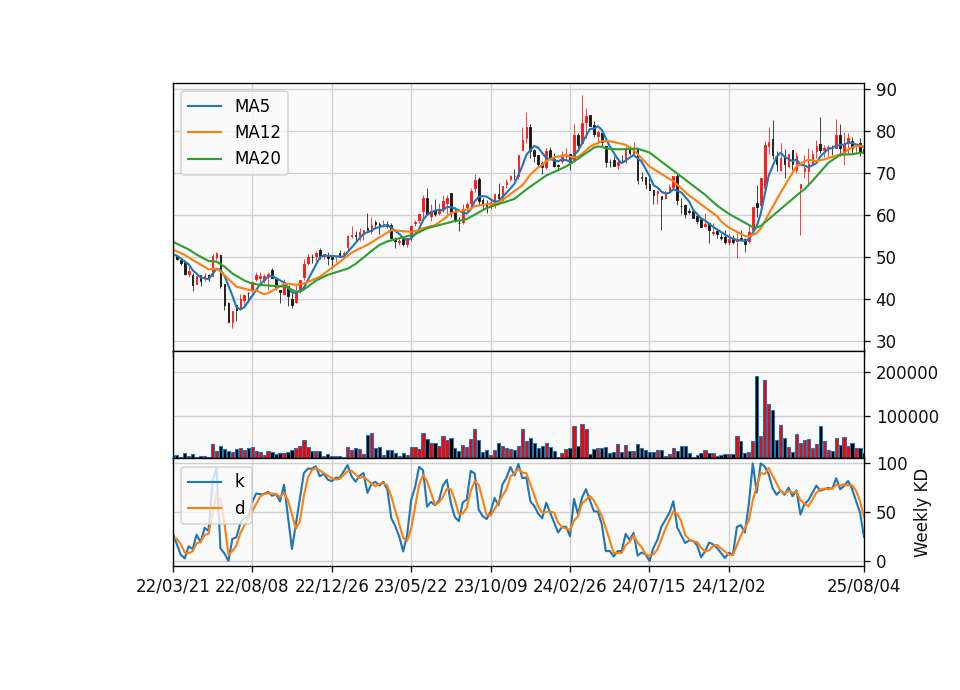This screenshot has height=690, width=960.
Task: Click the 24/12/02 date label
Action: [x=729, y=586]
